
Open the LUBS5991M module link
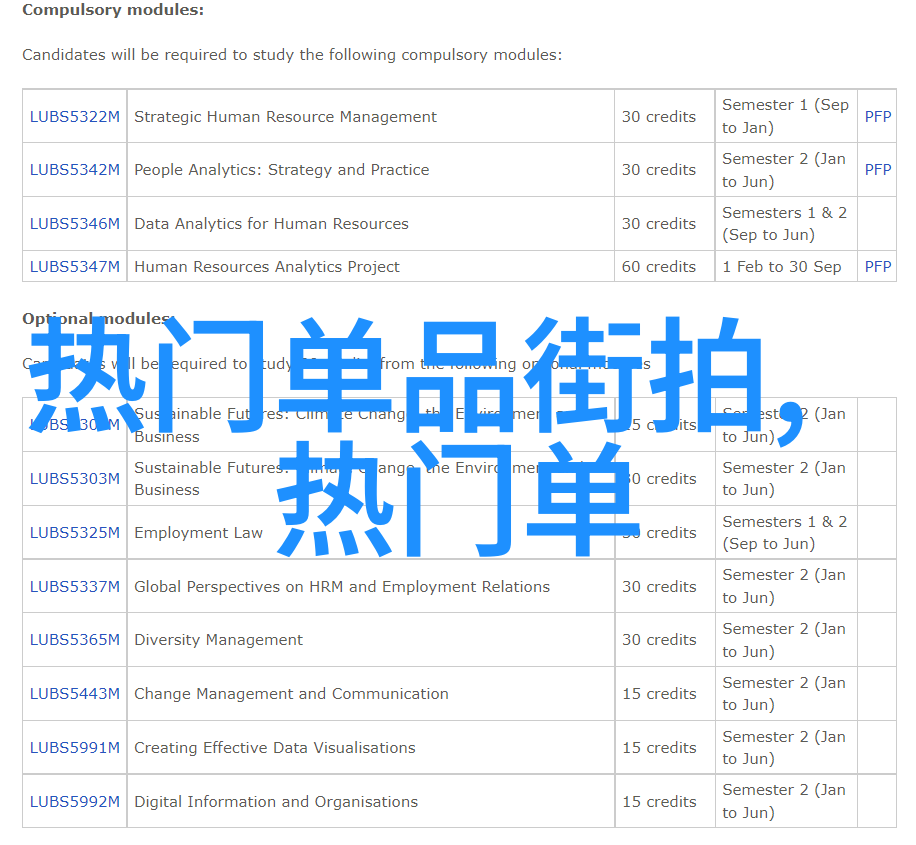click(x=74, y=748)
